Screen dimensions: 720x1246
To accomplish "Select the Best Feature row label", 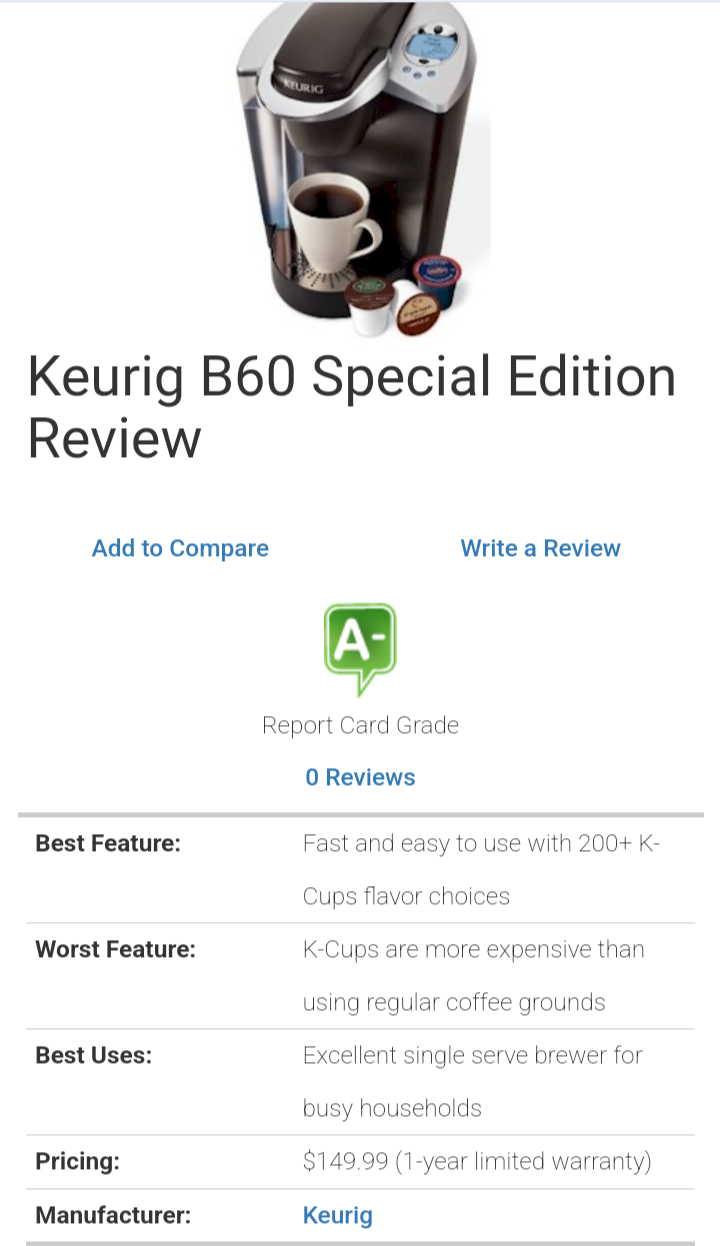I will point(108,843).
